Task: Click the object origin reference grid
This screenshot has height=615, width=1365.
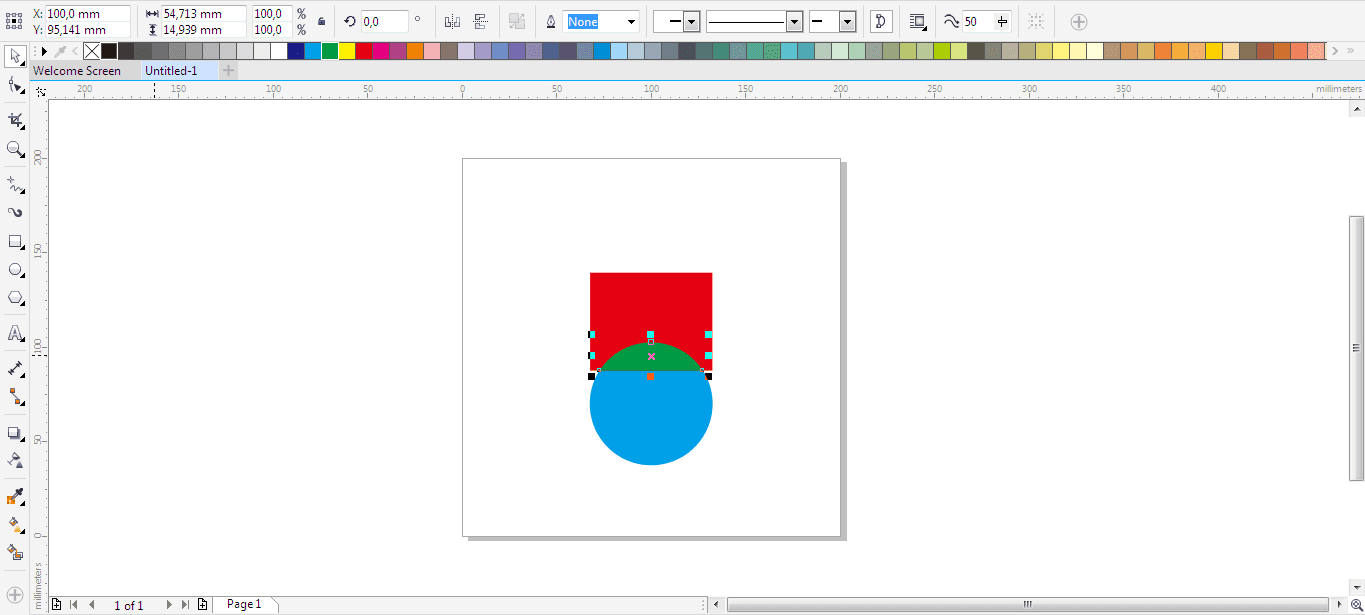Action: tap(15, 21)
